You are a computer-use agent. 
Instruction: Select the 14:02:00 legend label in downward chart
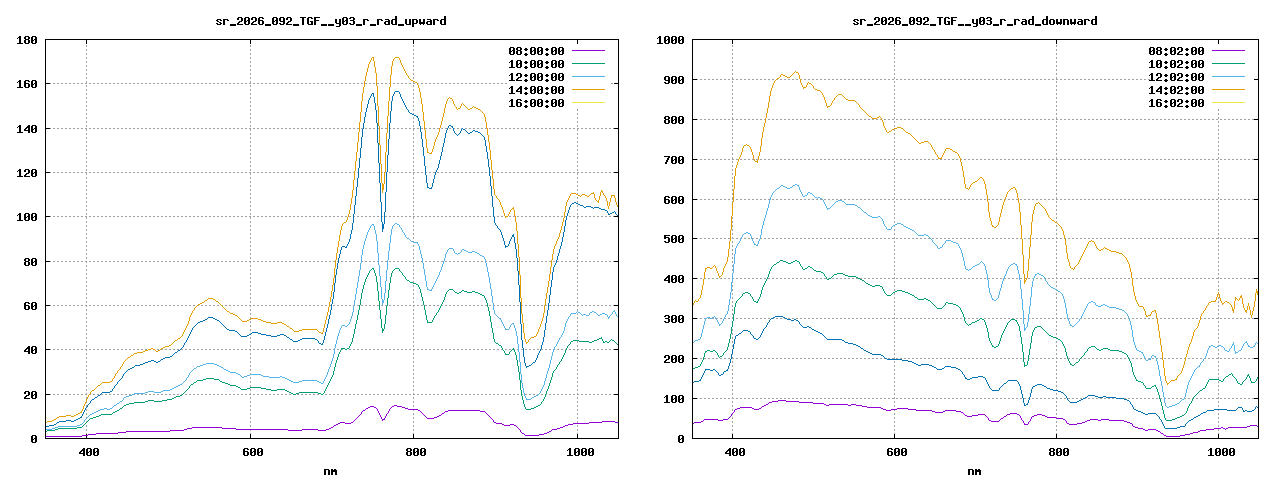pyautogui.click(x=1175, y=89)
